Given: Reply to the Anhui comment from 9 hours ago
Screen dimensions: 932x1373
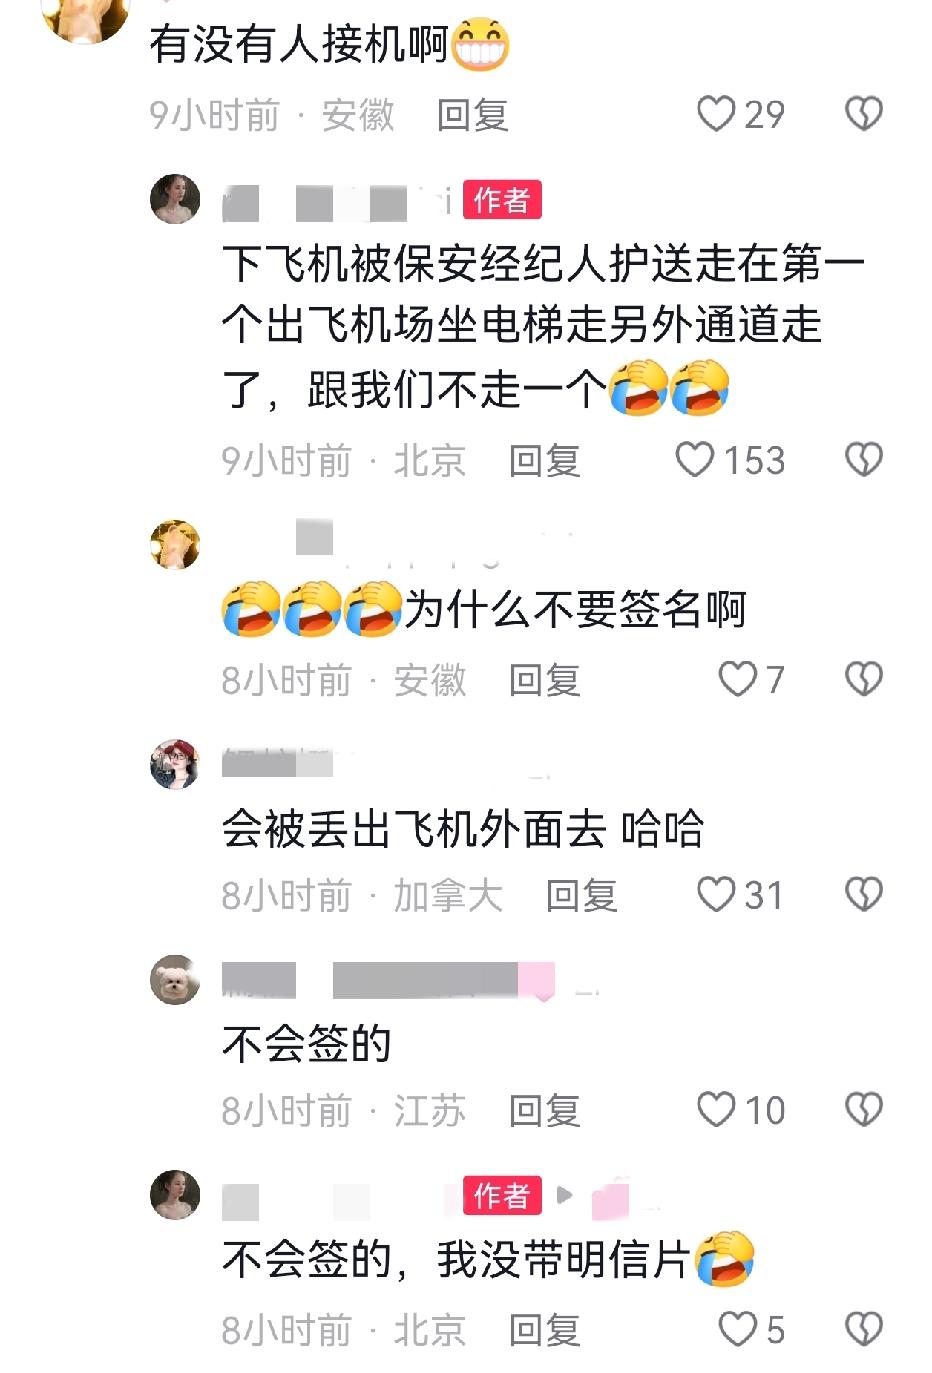Looking at the screenshot, I should [x=472, y=115].
